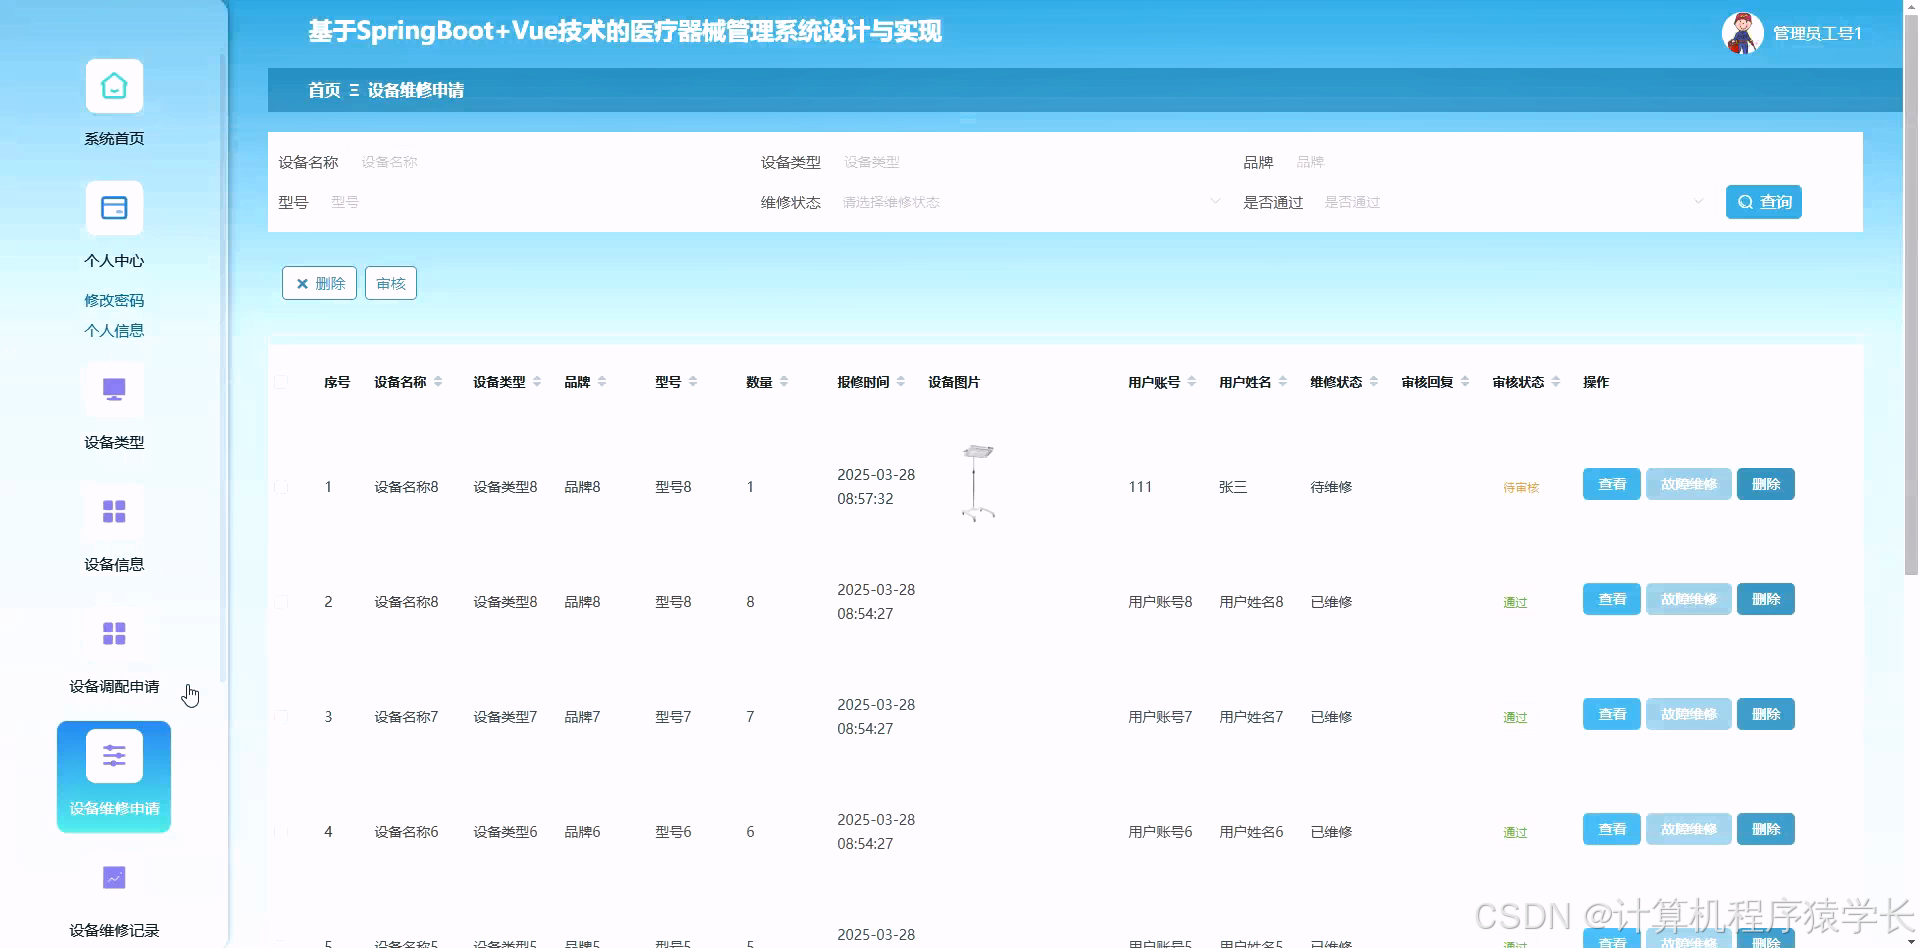The height and width of the screenshot is (948, 1920).
Task: Check the row checkbox for 设备名称8 待审核
Action: pos(281,487)
